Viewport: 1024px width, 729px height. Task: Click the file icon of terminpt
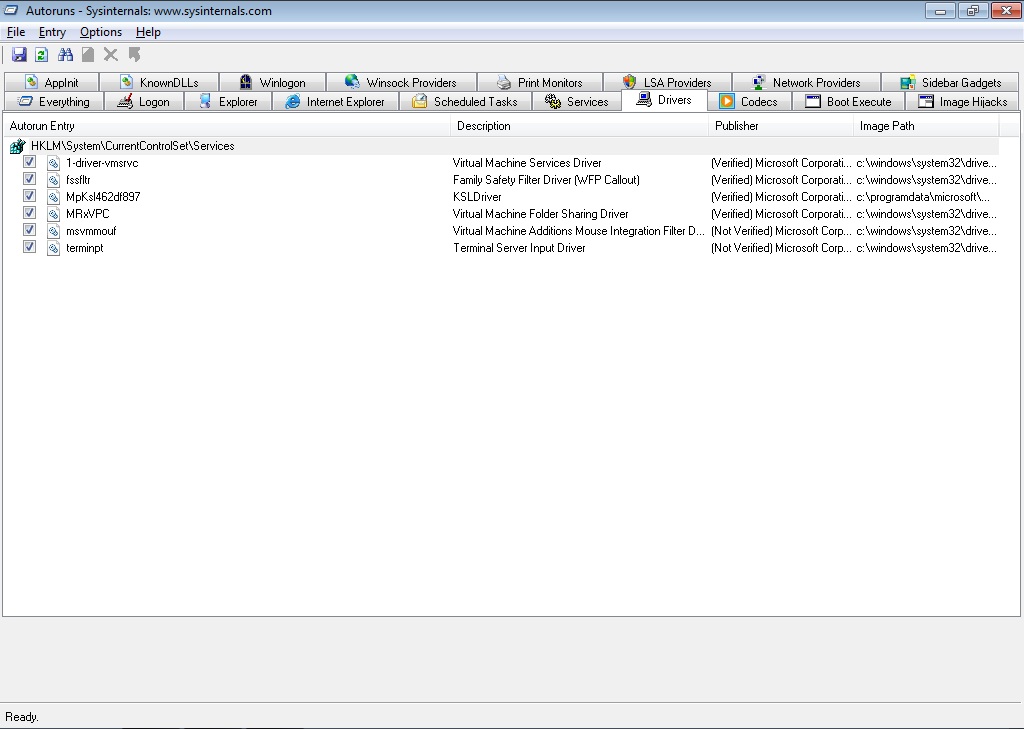(x=53, y=248)
